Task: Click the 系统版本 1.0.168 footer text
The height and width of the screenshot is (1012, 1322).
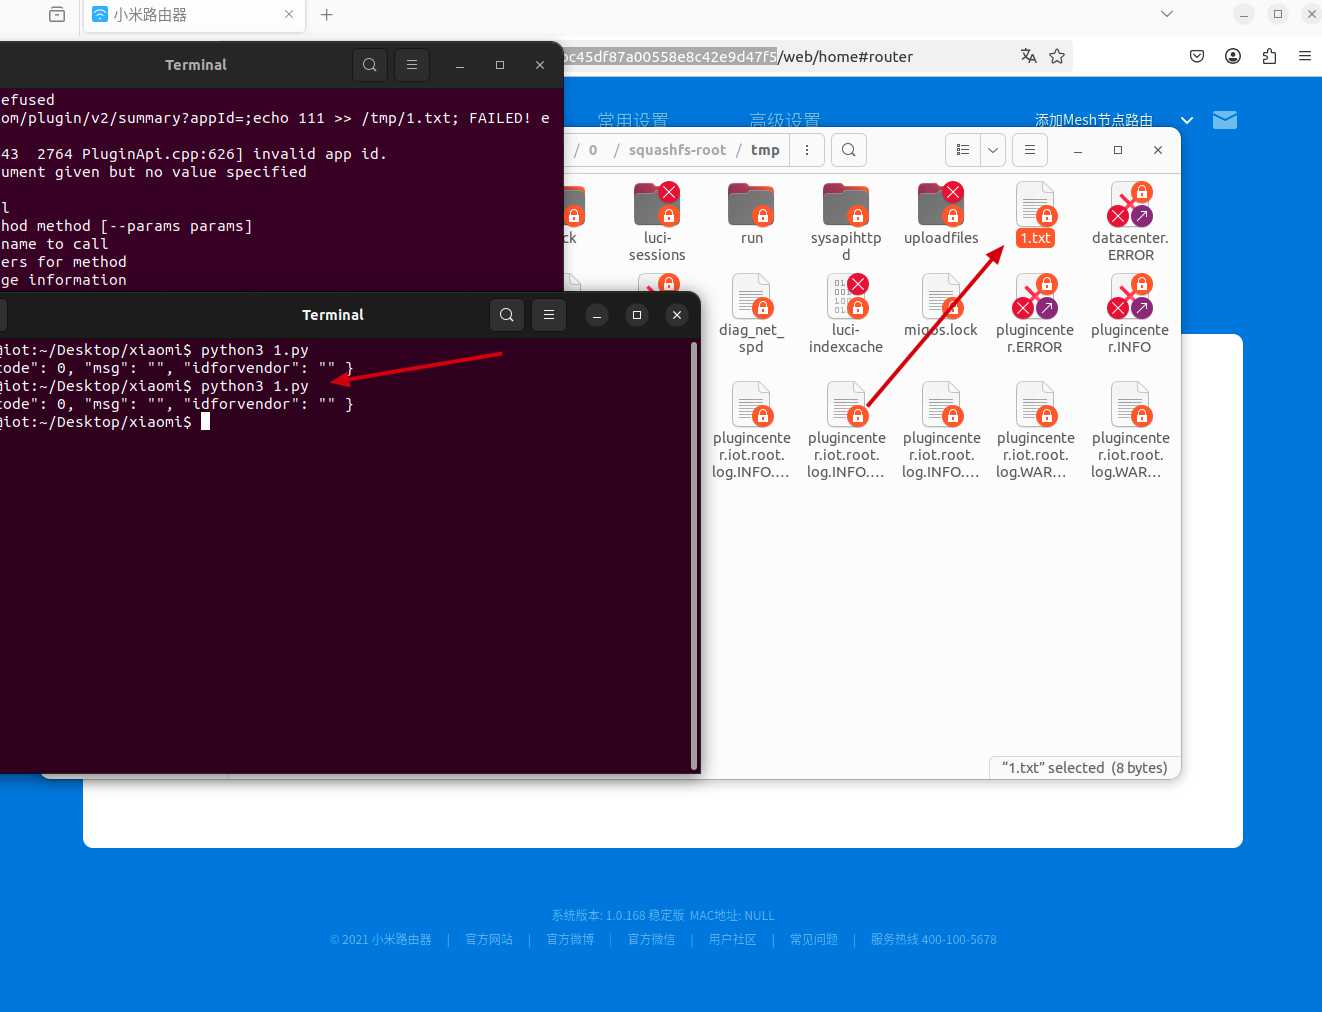Action: click(x=618, y=916)
